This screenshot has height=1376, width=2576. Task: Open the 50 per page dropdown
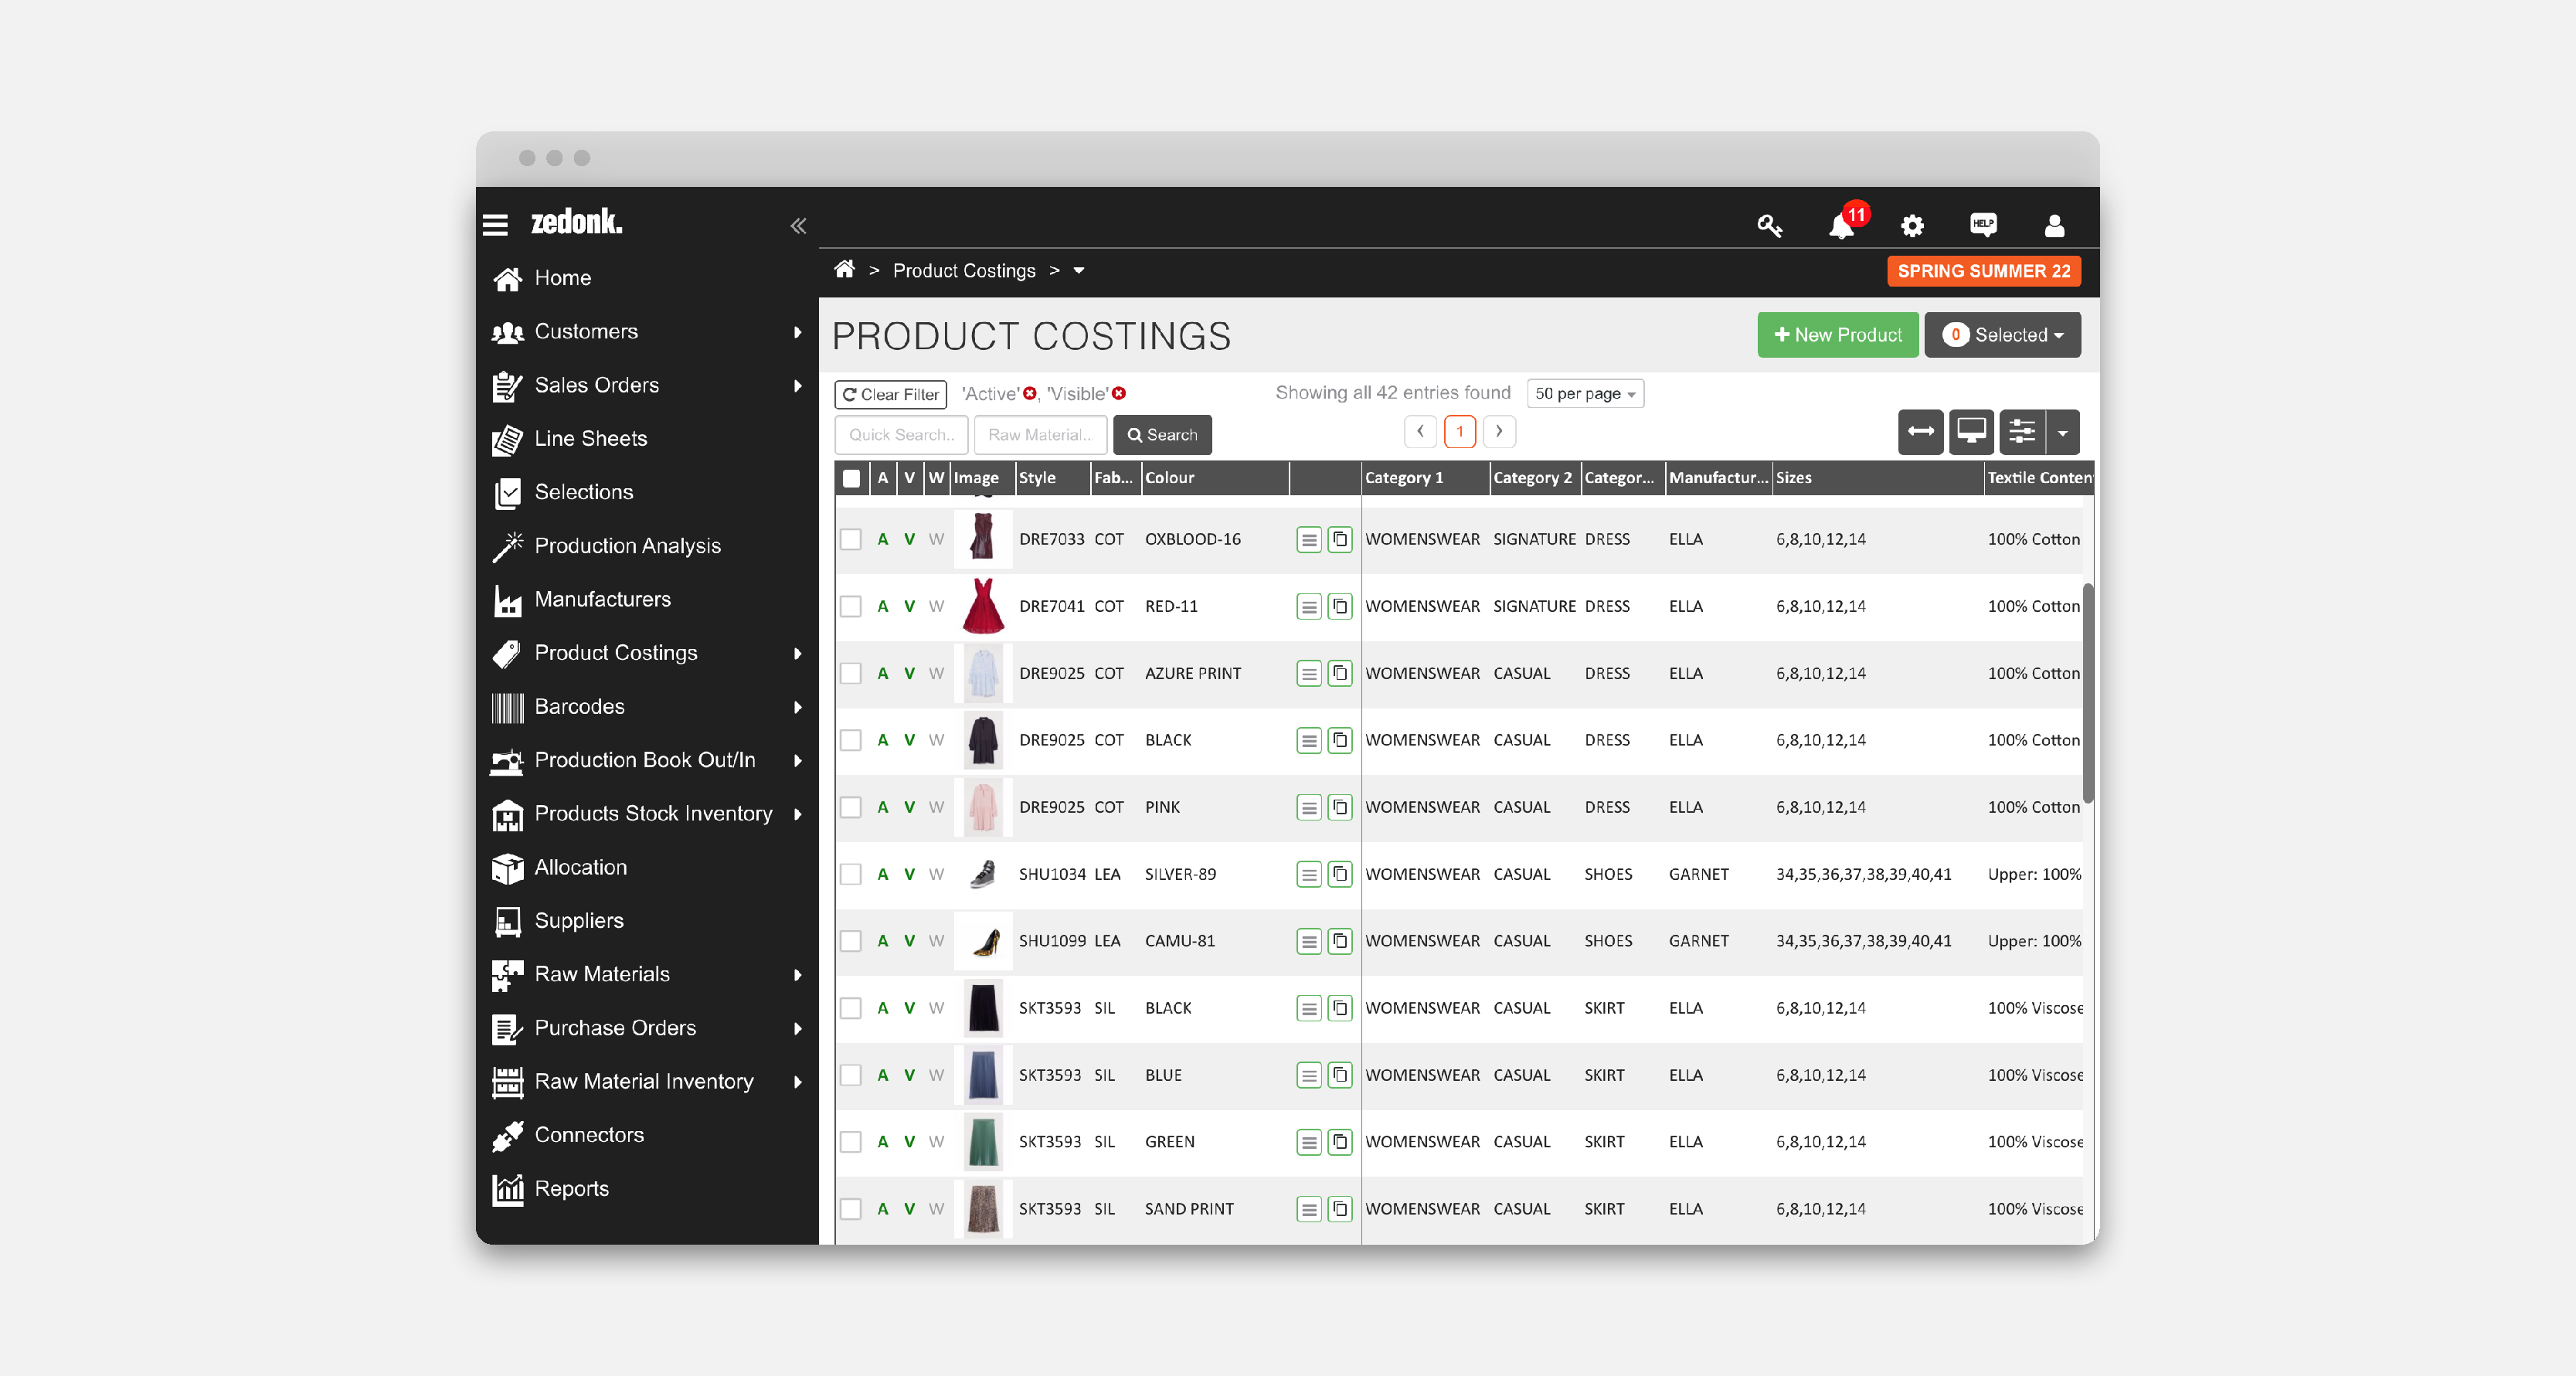[1585, 394]
